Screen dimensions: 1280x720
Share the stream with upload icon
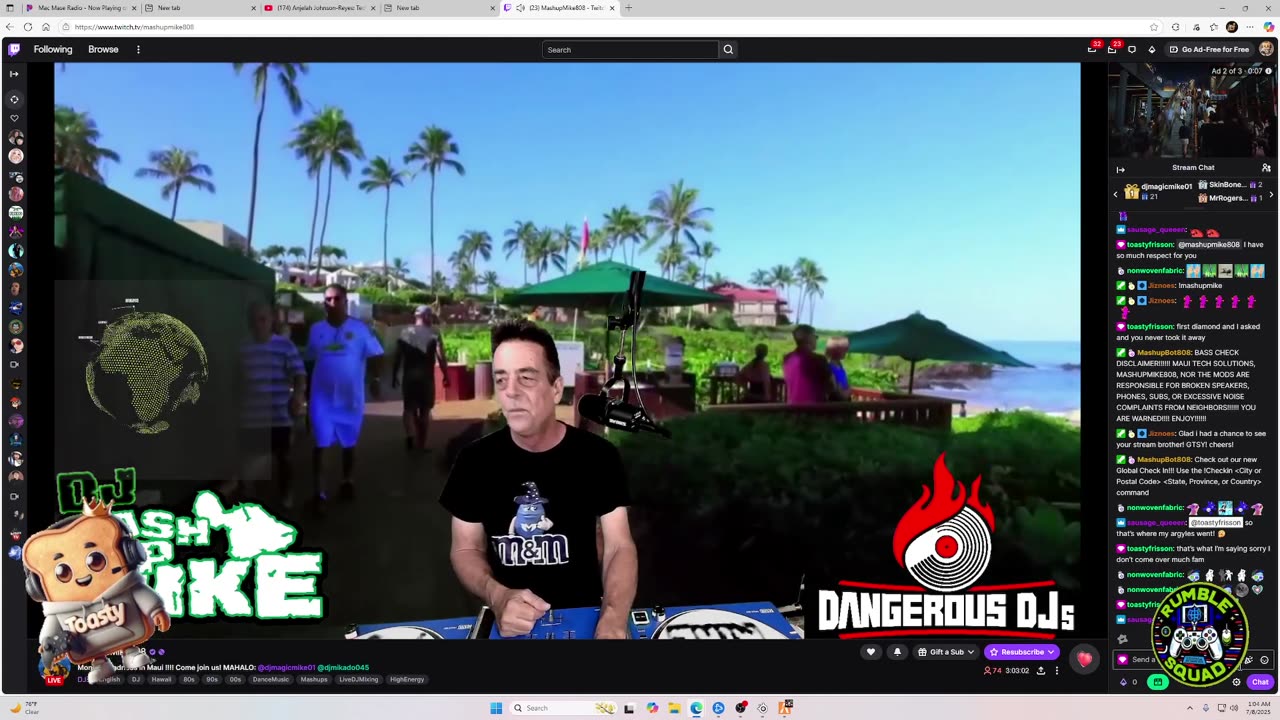pyautogui.click(x=1040, y=671)
